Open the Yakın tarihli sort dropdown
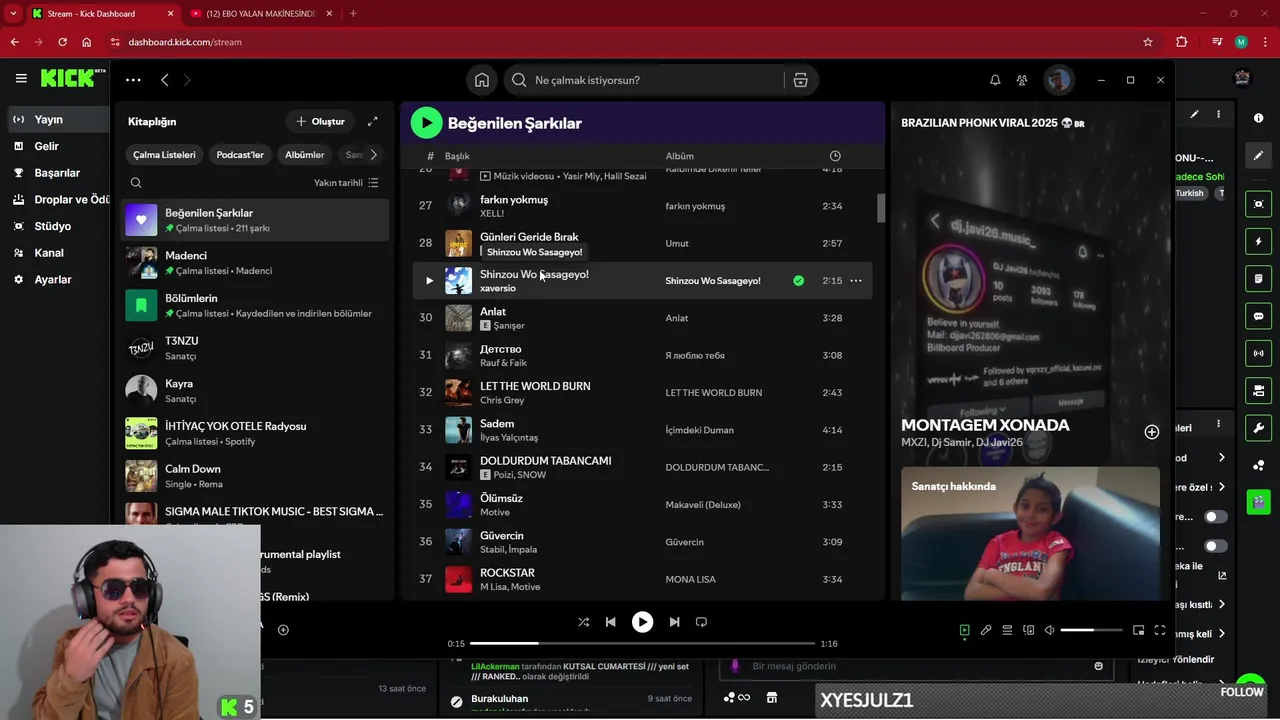 pos(346,183)
